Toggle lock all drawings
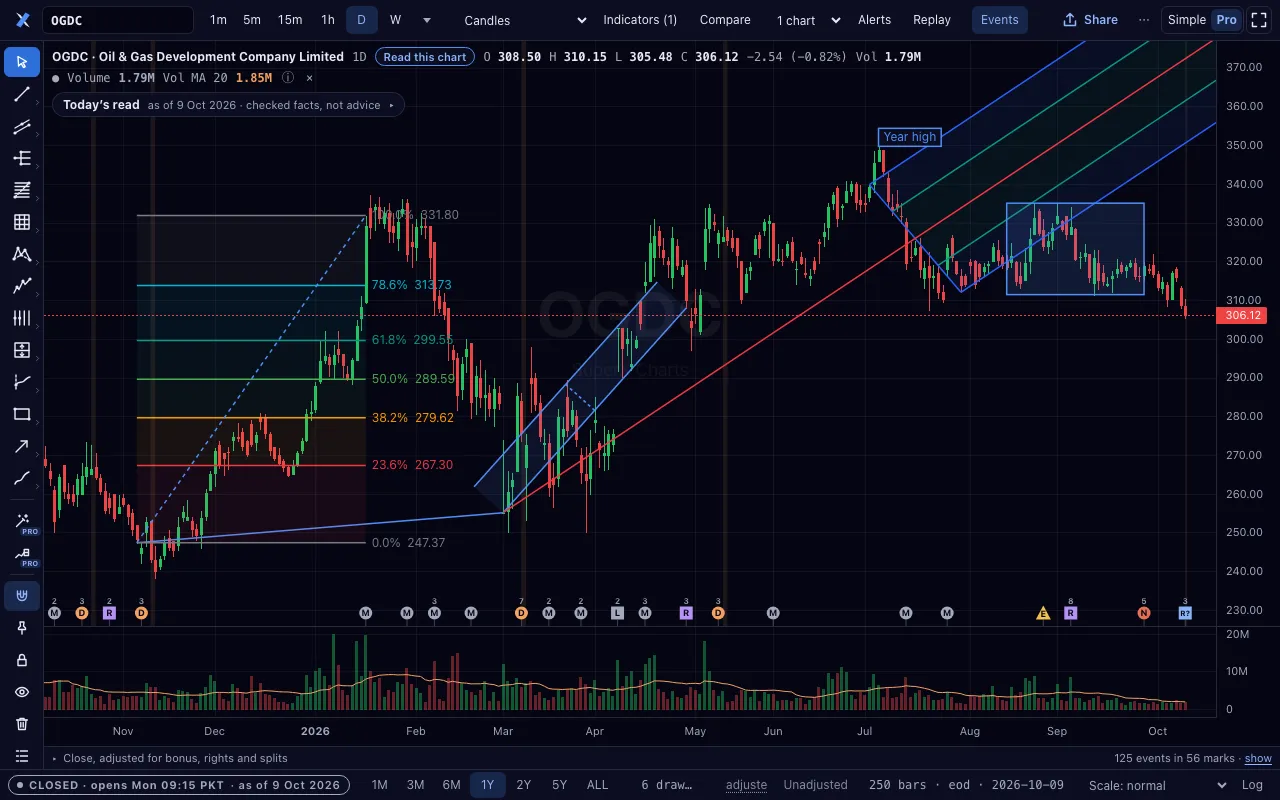 [x=22, y=660]
